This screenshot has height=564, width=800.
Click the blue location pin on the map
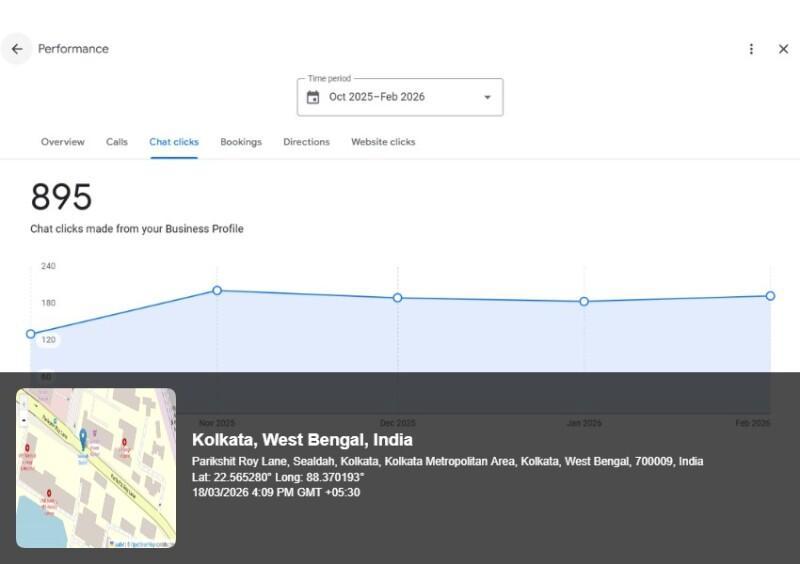(83, 438)
